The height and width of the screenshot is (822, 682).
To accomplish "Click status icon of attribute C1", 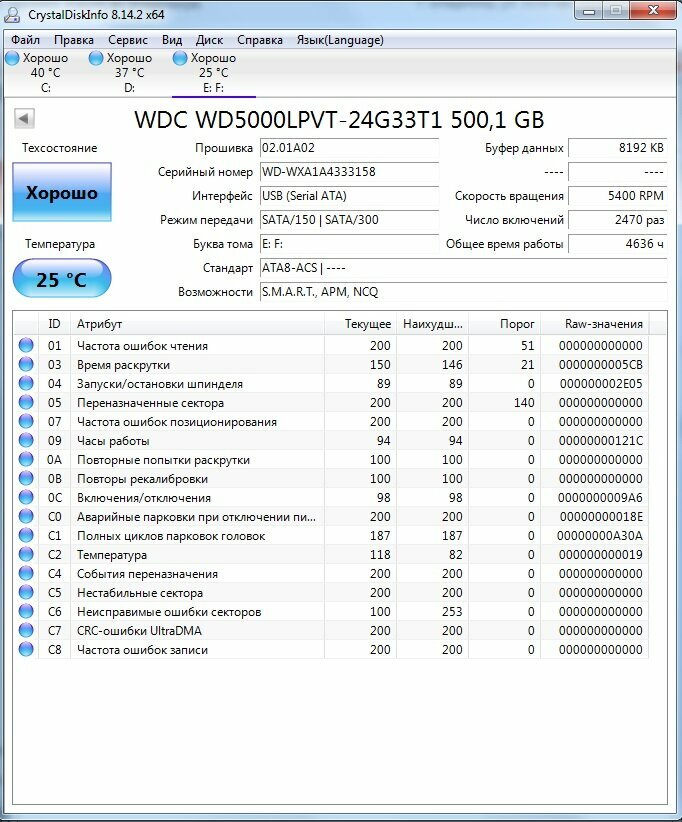I will coord(26,535).
